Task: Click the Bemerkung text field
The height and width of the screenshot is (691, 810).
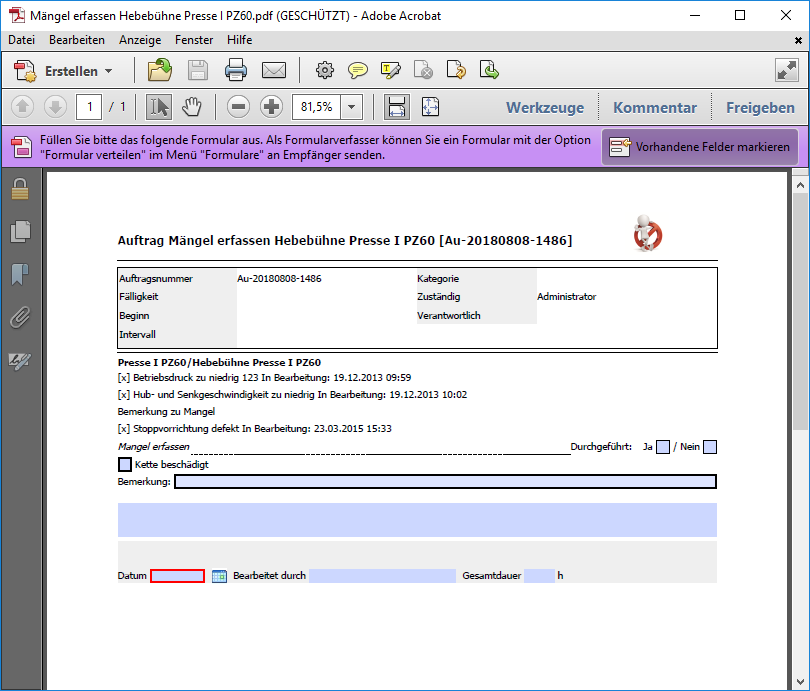Action: [445, 481]
